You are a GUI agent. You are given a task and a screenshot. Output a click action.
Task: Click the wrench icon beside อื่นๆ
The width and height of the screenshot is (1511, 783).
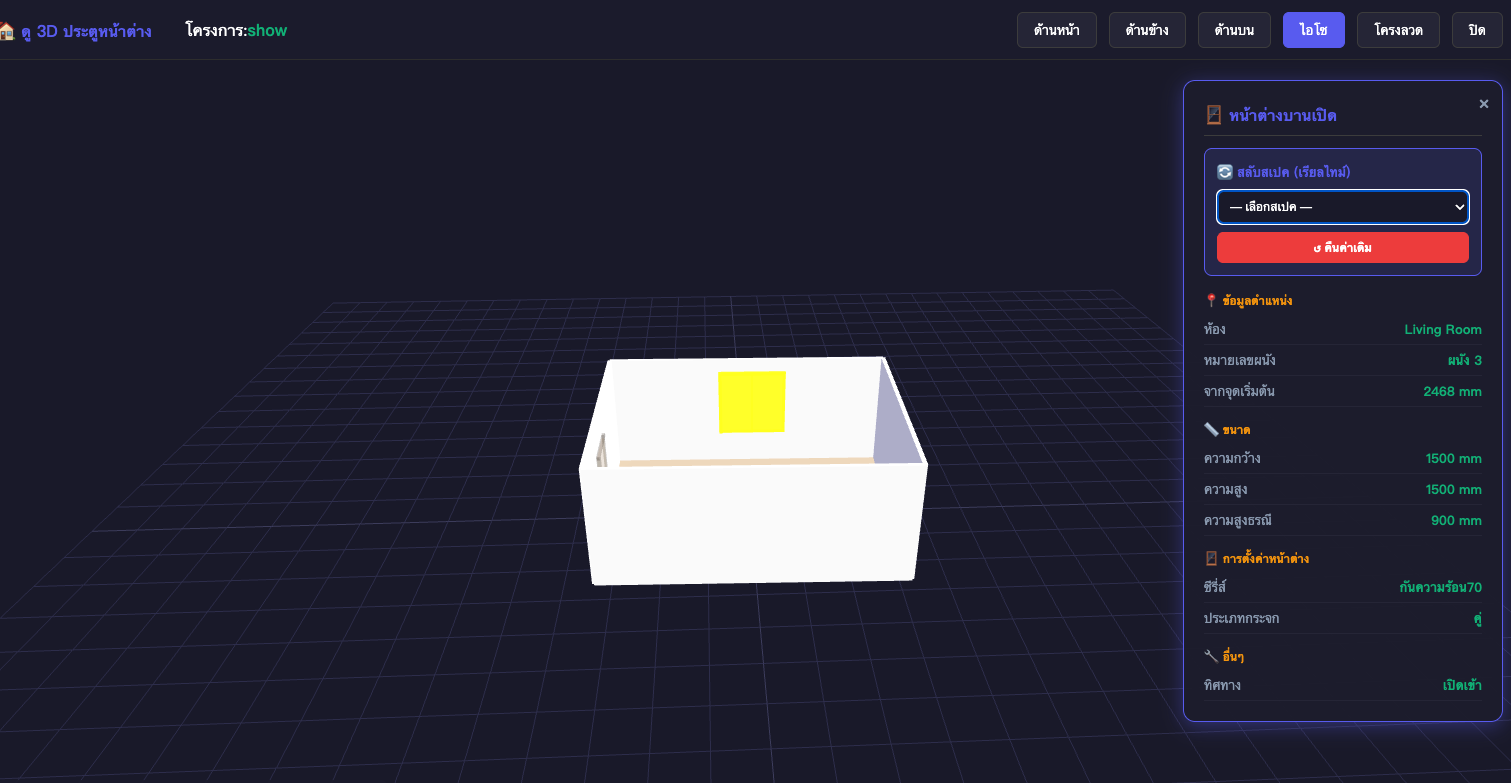pyautogui.click(x=1211, y=656)
